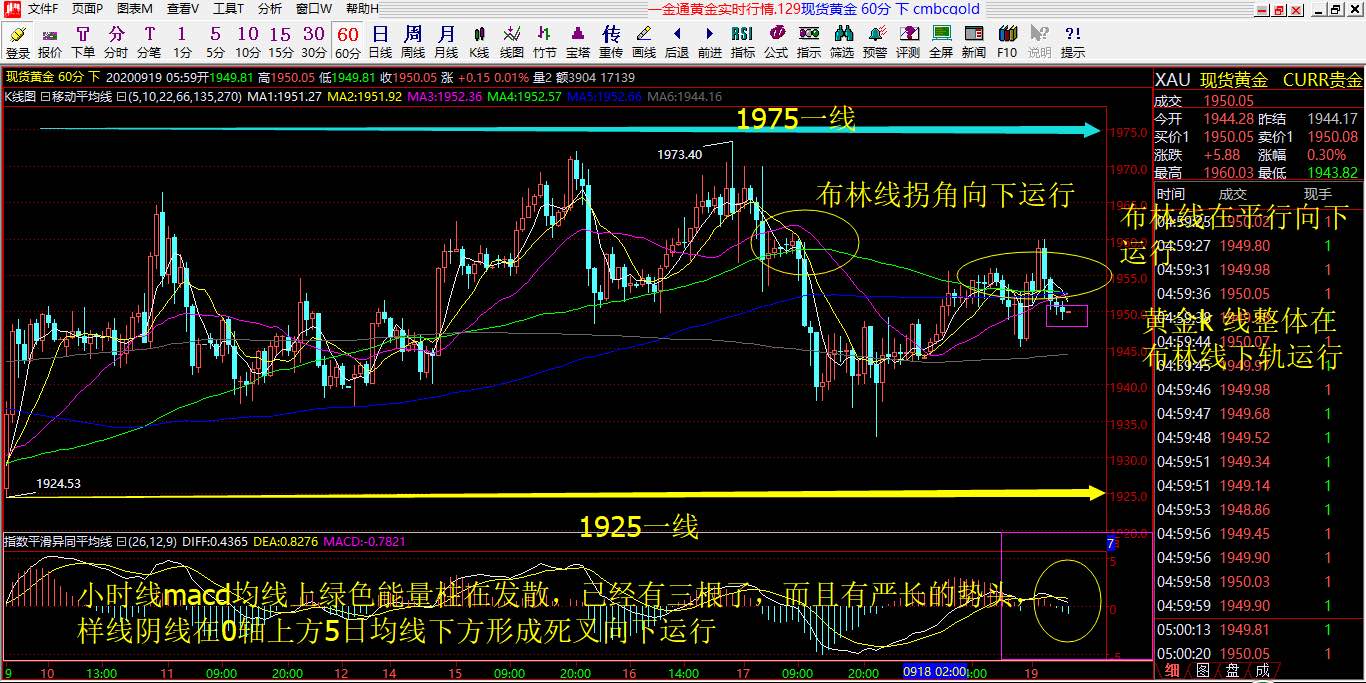Open the 页面P menu

(87, 8)
